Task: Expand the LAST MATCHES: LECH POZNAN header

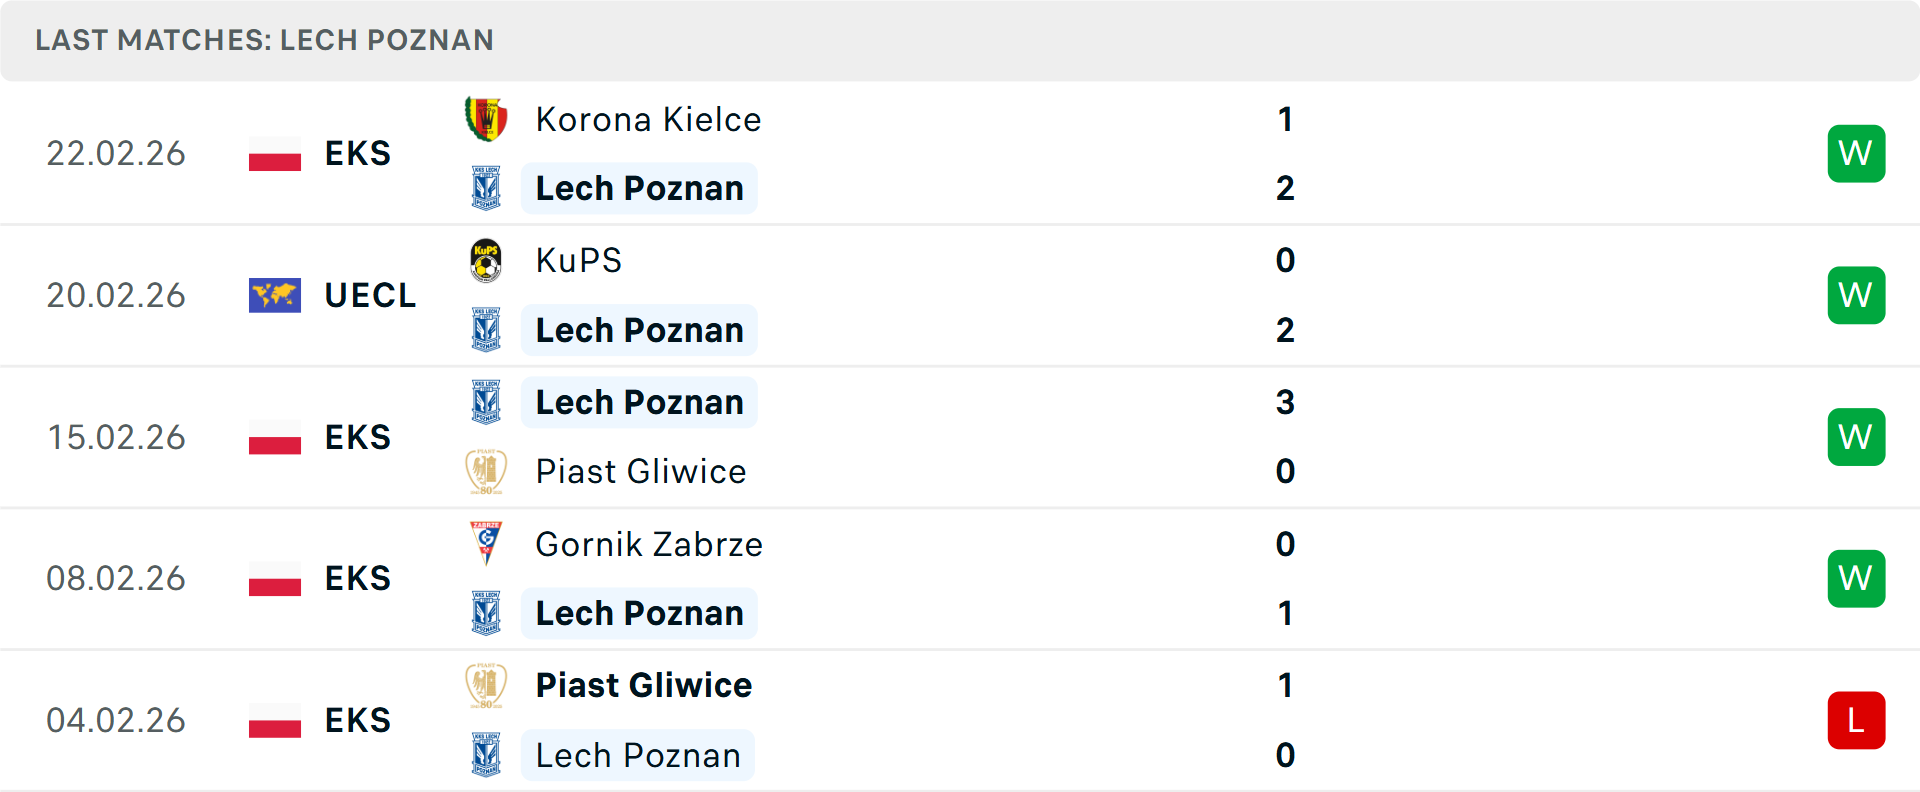Action: 265,40
